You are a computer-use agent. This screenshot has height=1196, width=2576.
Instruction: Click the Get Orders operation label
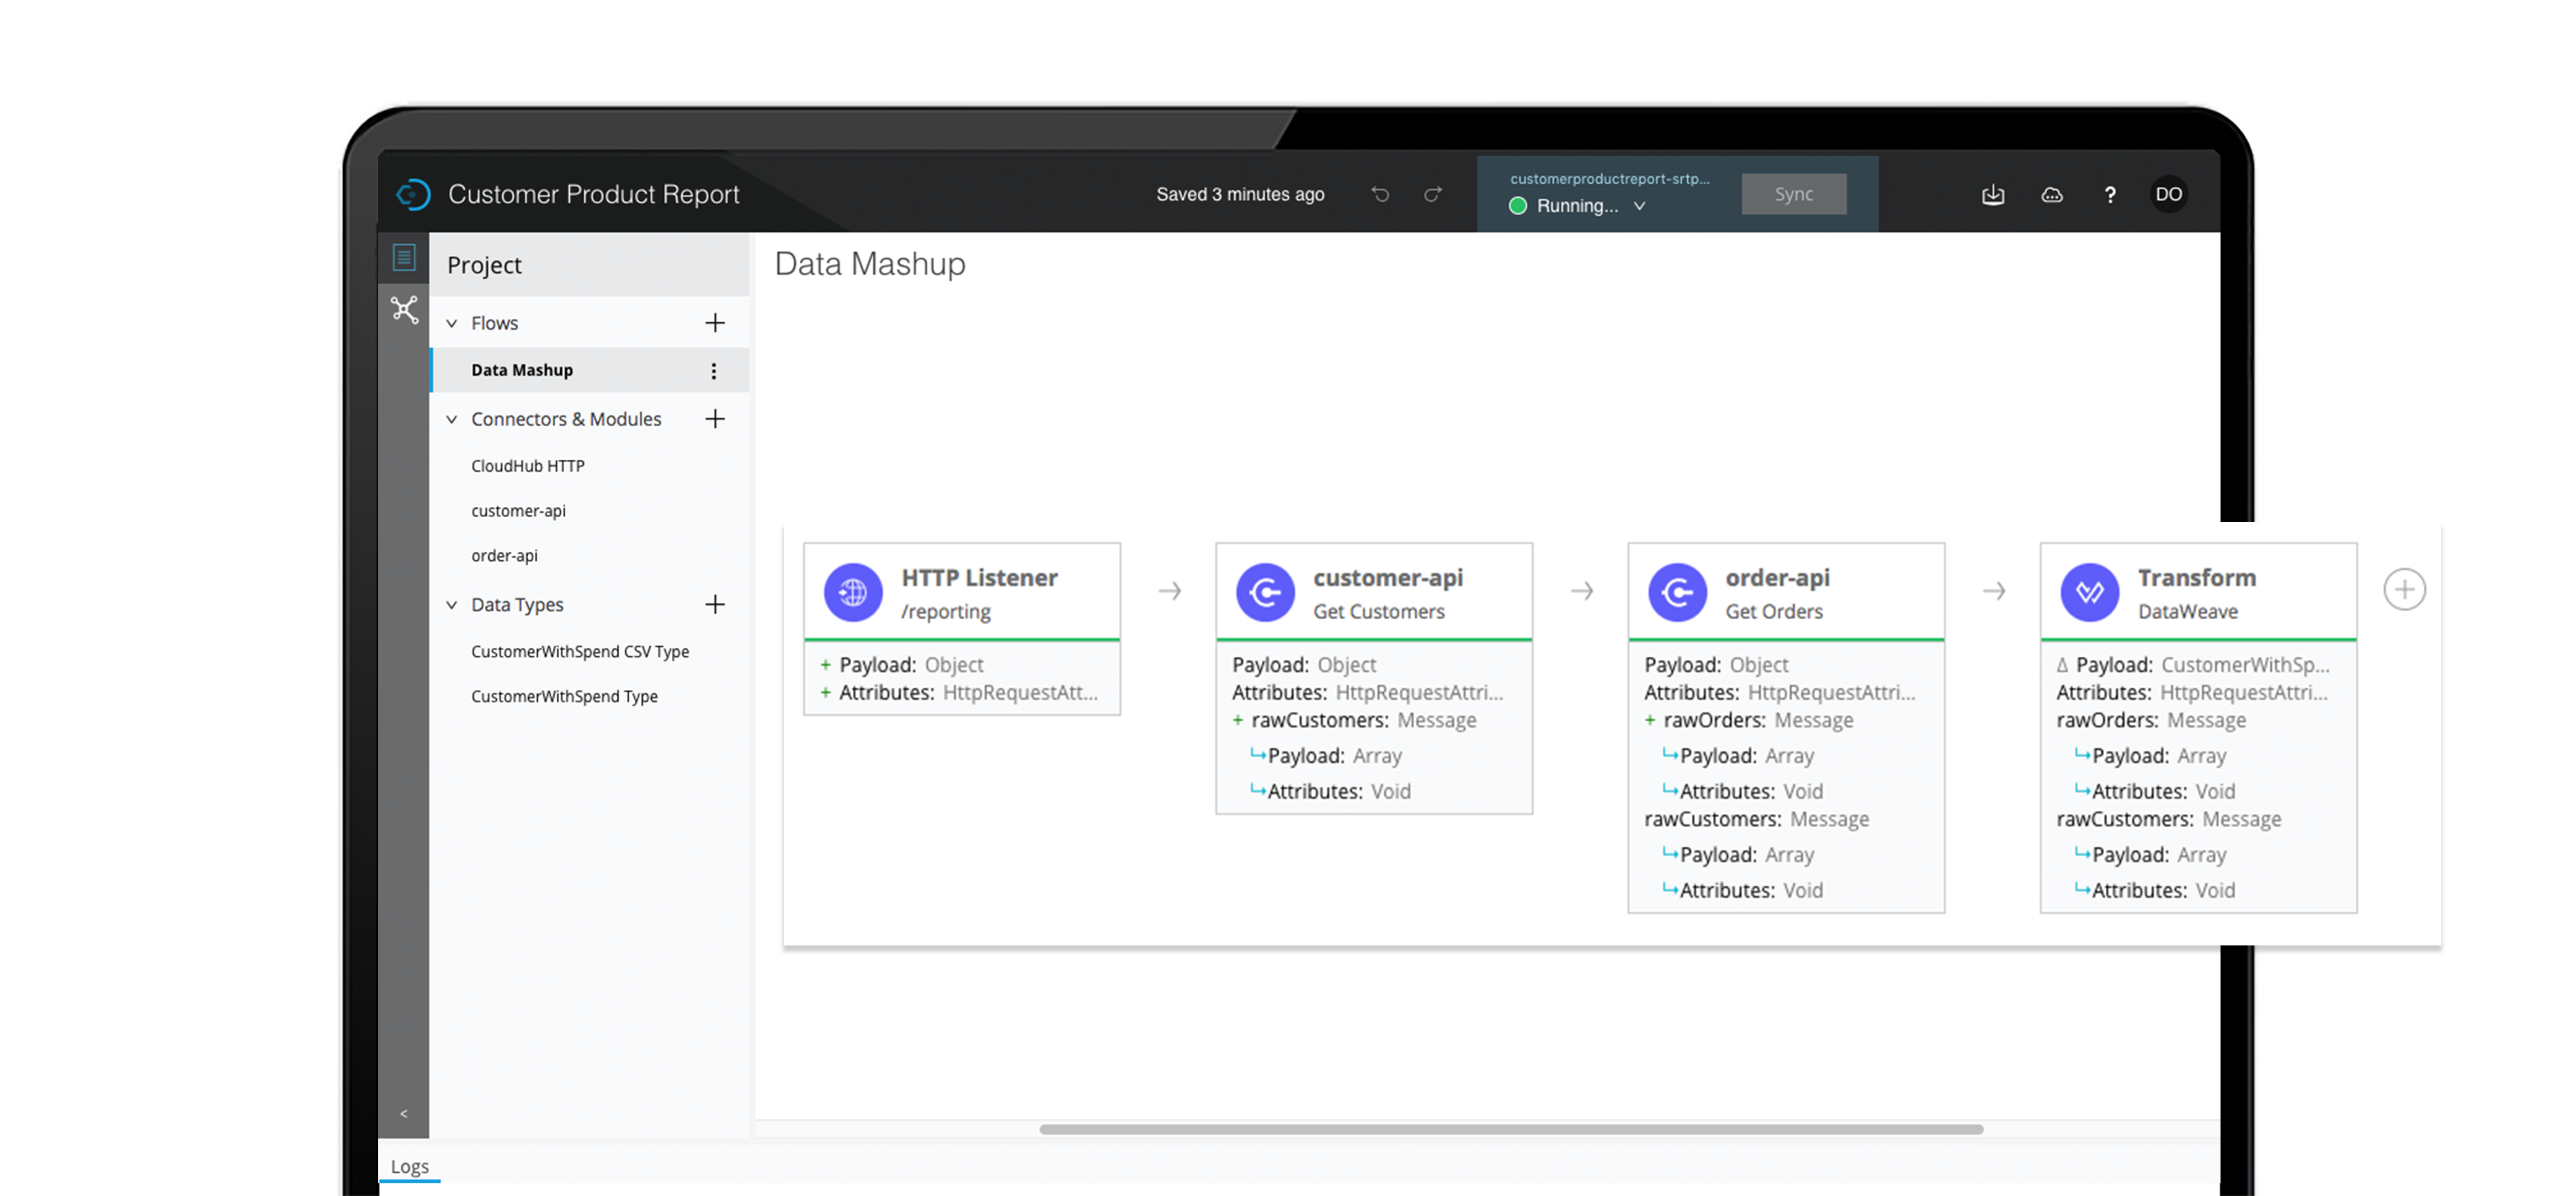tap(1773, 612)
